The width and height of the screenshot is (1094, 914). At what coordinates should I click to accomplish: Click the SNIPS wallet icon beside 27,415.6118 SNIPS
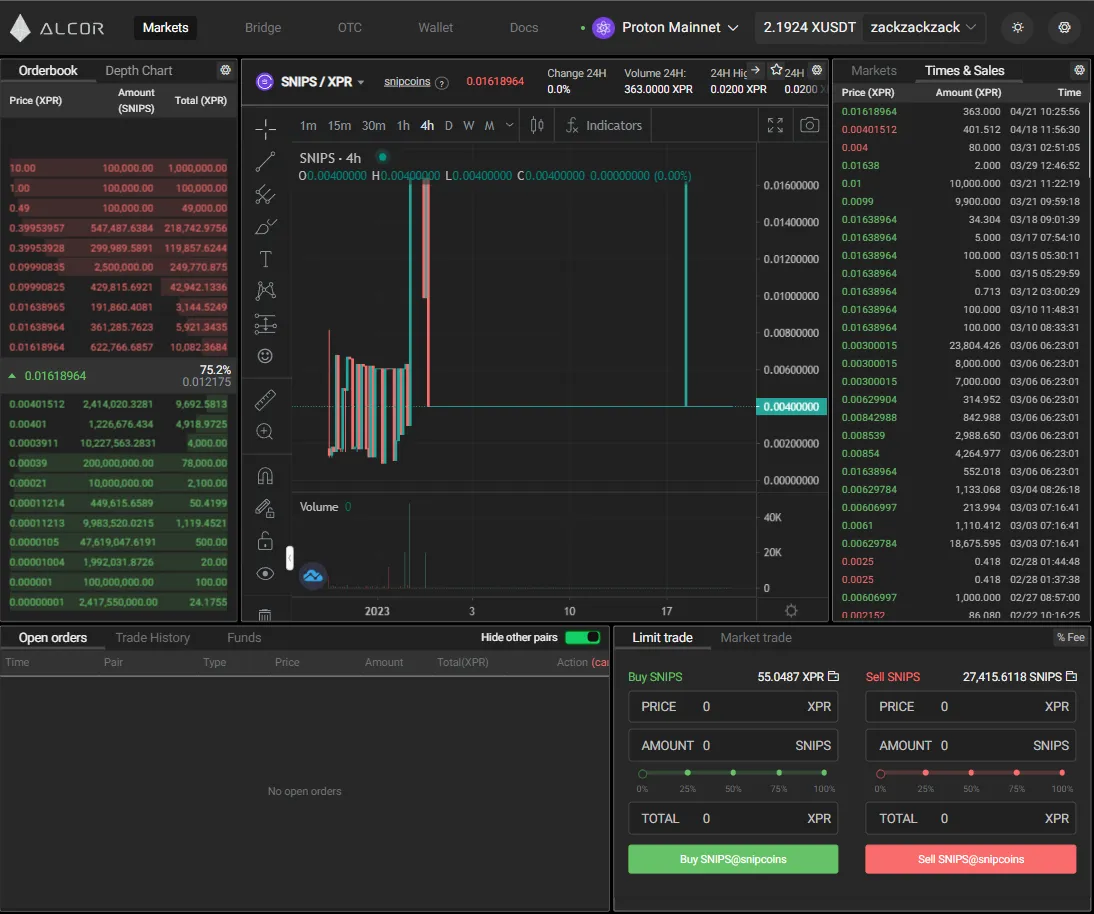click(x=1072, y=676)
